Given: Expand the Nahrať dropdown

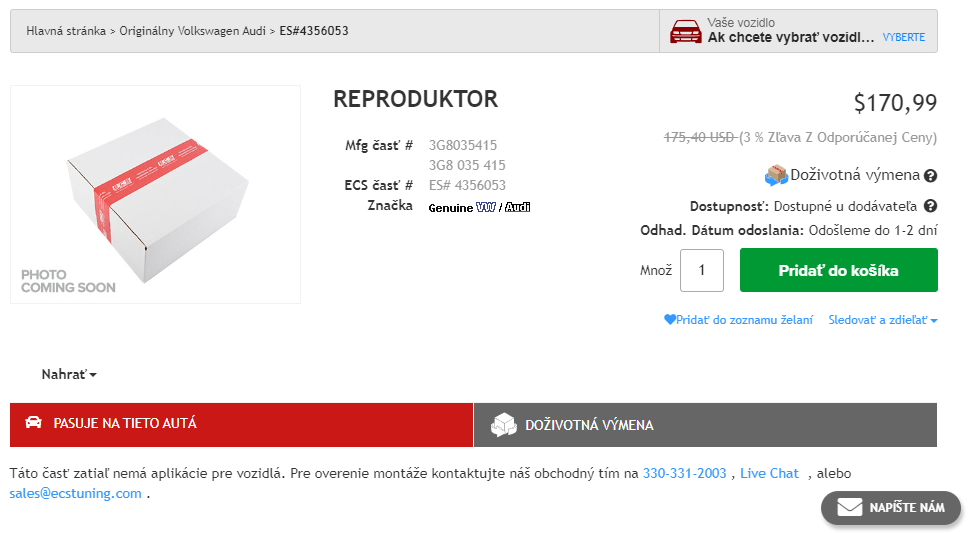Looking at the screenshot, I should (x=69, y=375).
